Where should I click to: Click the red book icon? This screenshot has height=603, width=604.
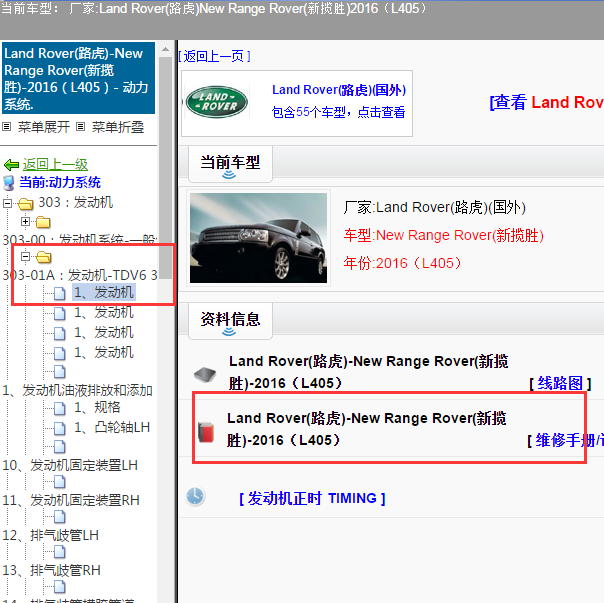click(206, 432)
